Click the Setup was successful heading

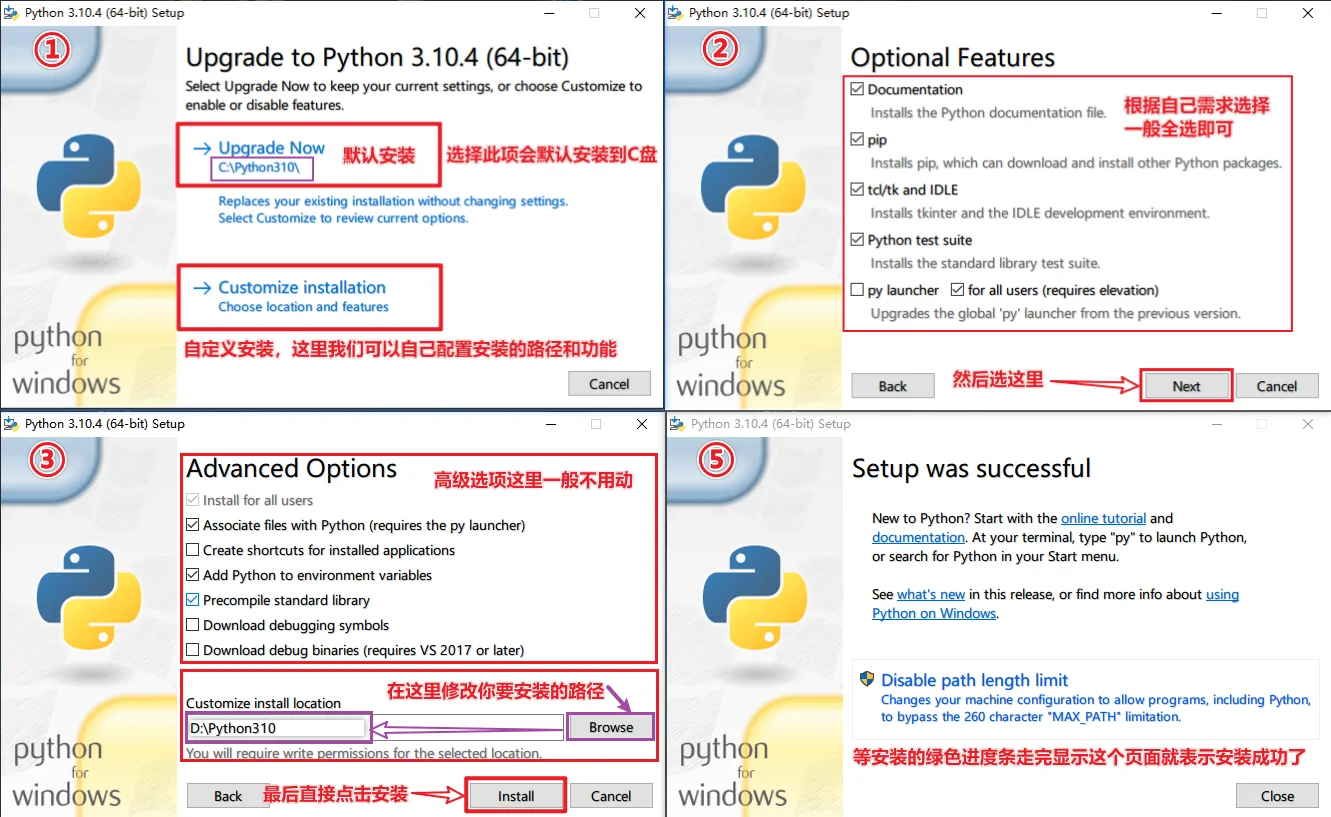coord(971,468)
